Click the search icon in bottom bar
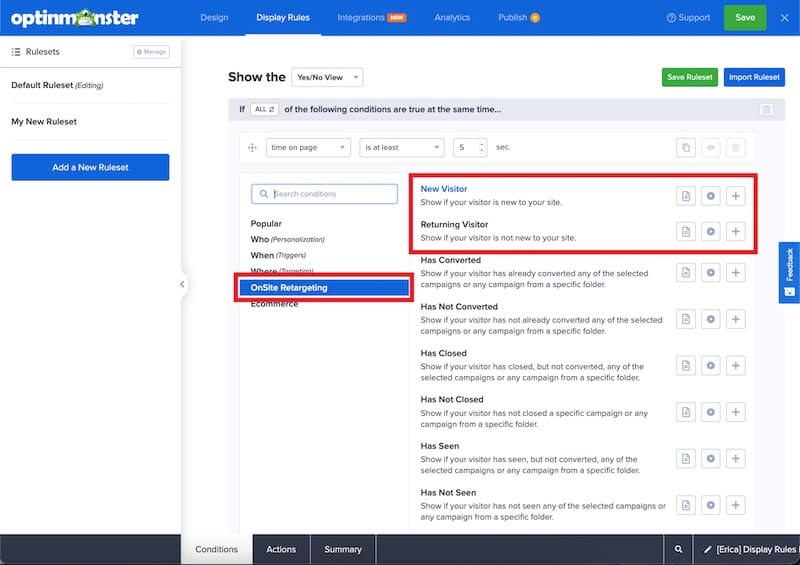This screenshot has height=565, width=800. 678,550
